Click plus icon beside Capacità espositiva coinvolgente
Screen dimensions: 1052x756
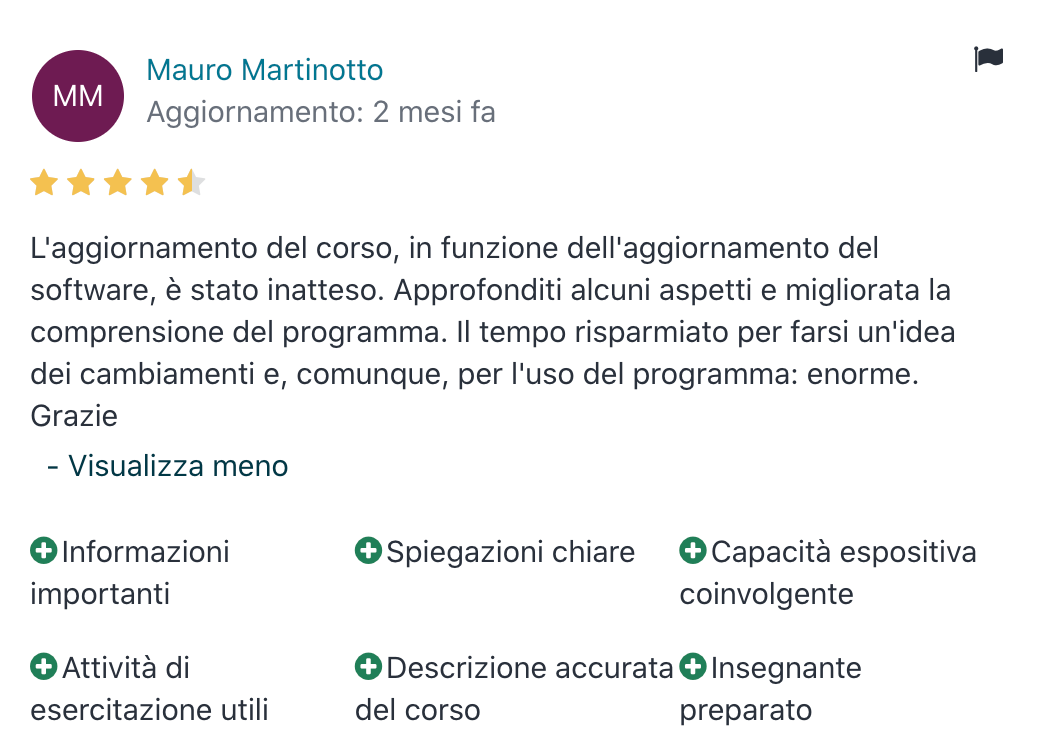[693, 551]
